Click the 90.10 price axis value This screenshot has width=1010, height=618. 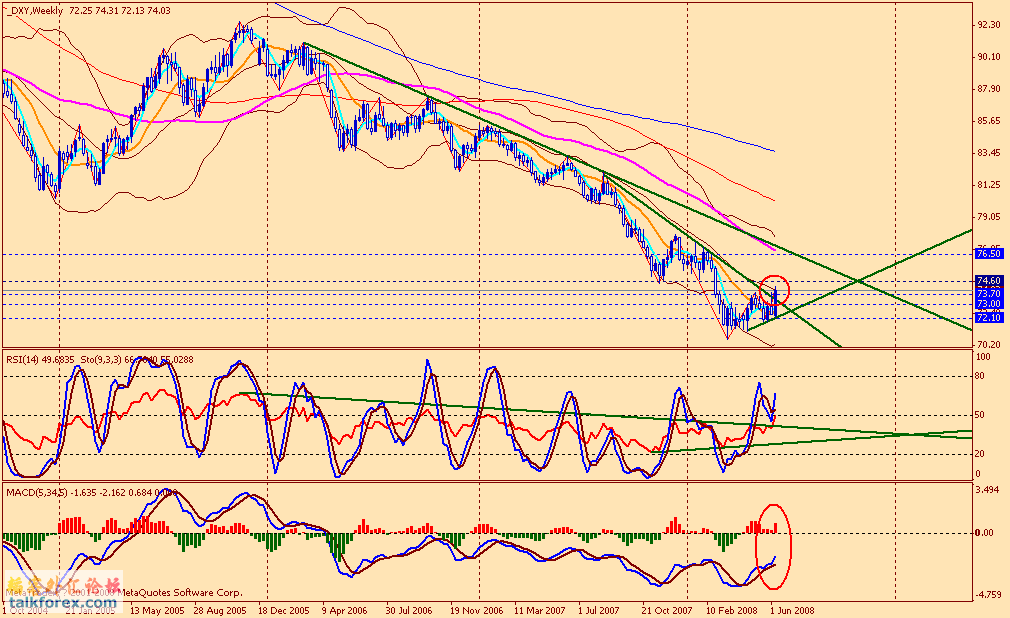coord(989,57)
